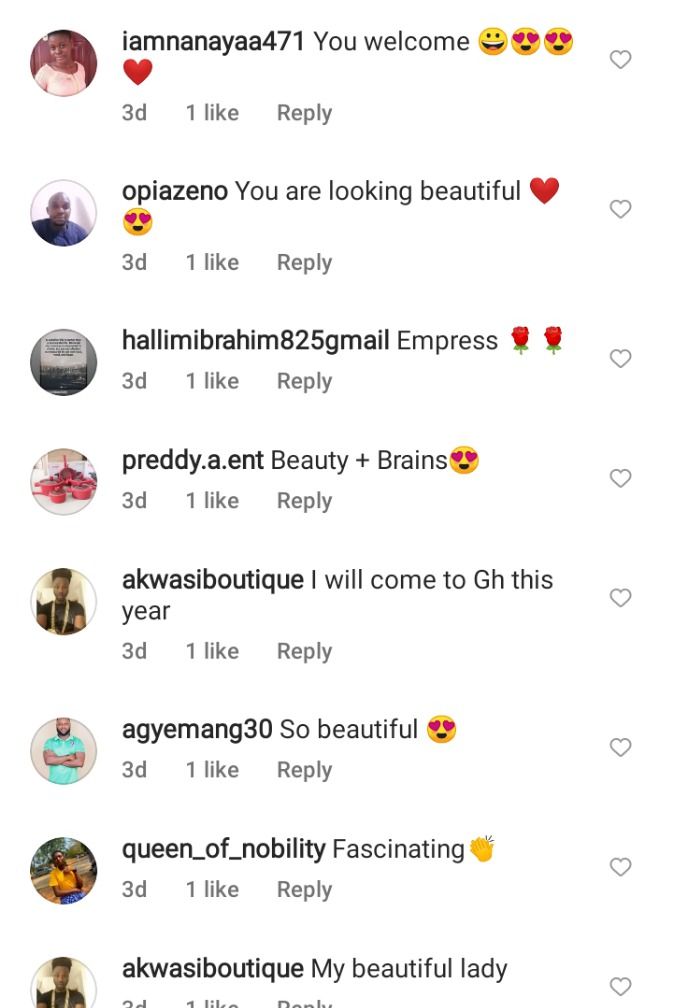
Task: View the 1 like on queen_of_nobility's comment
Action: point(212,890)
